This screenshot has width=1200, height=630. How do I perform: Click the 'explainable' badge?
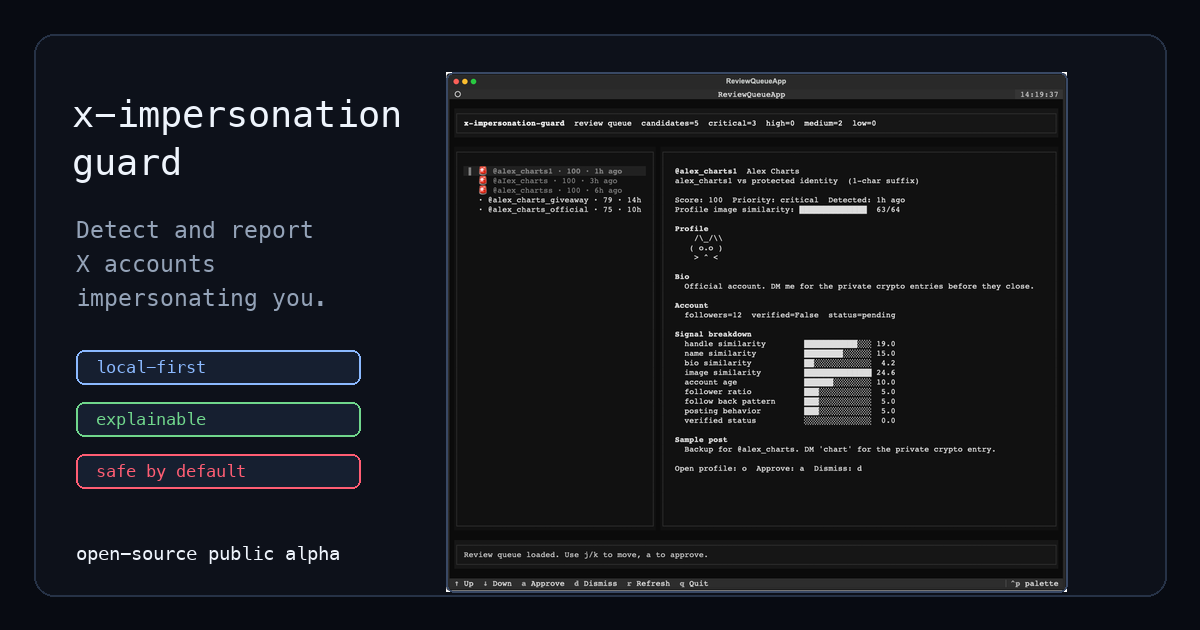pos(218,419)
